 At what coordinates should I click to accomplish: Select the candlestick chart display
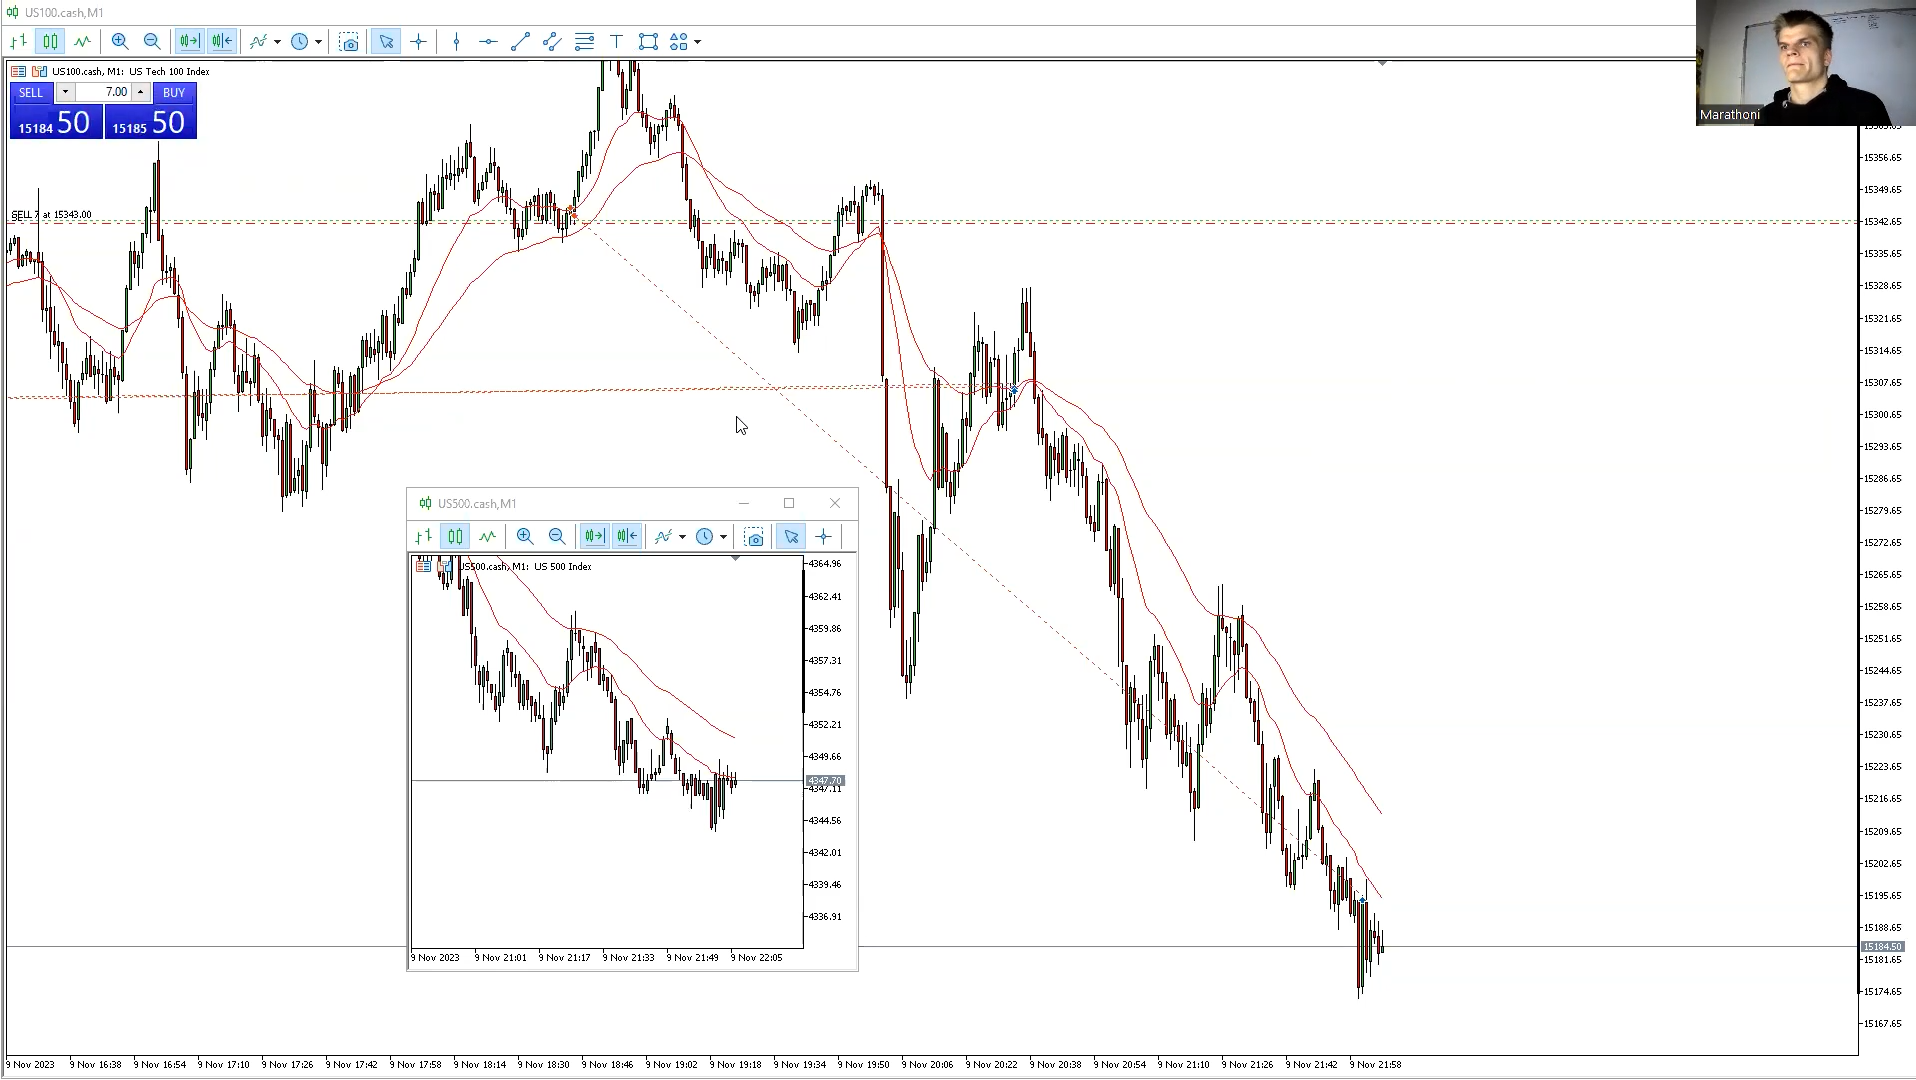pyautogui.click(x=50, y=41)
